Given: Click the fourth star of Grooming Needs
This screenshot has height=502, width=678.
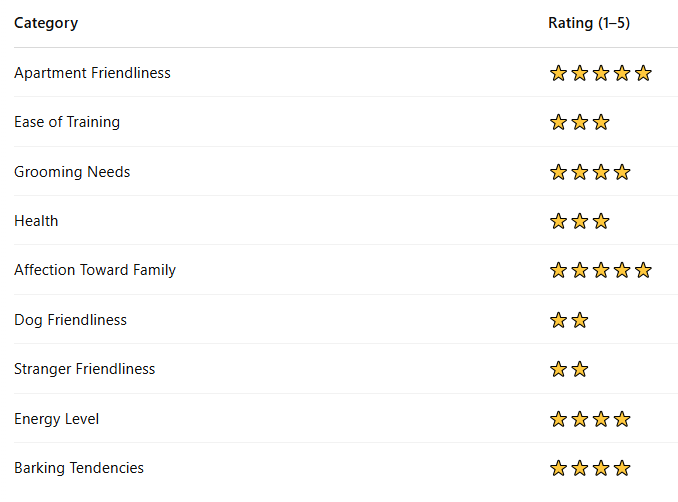Looking at the screenshot, I should click(622, 172).
